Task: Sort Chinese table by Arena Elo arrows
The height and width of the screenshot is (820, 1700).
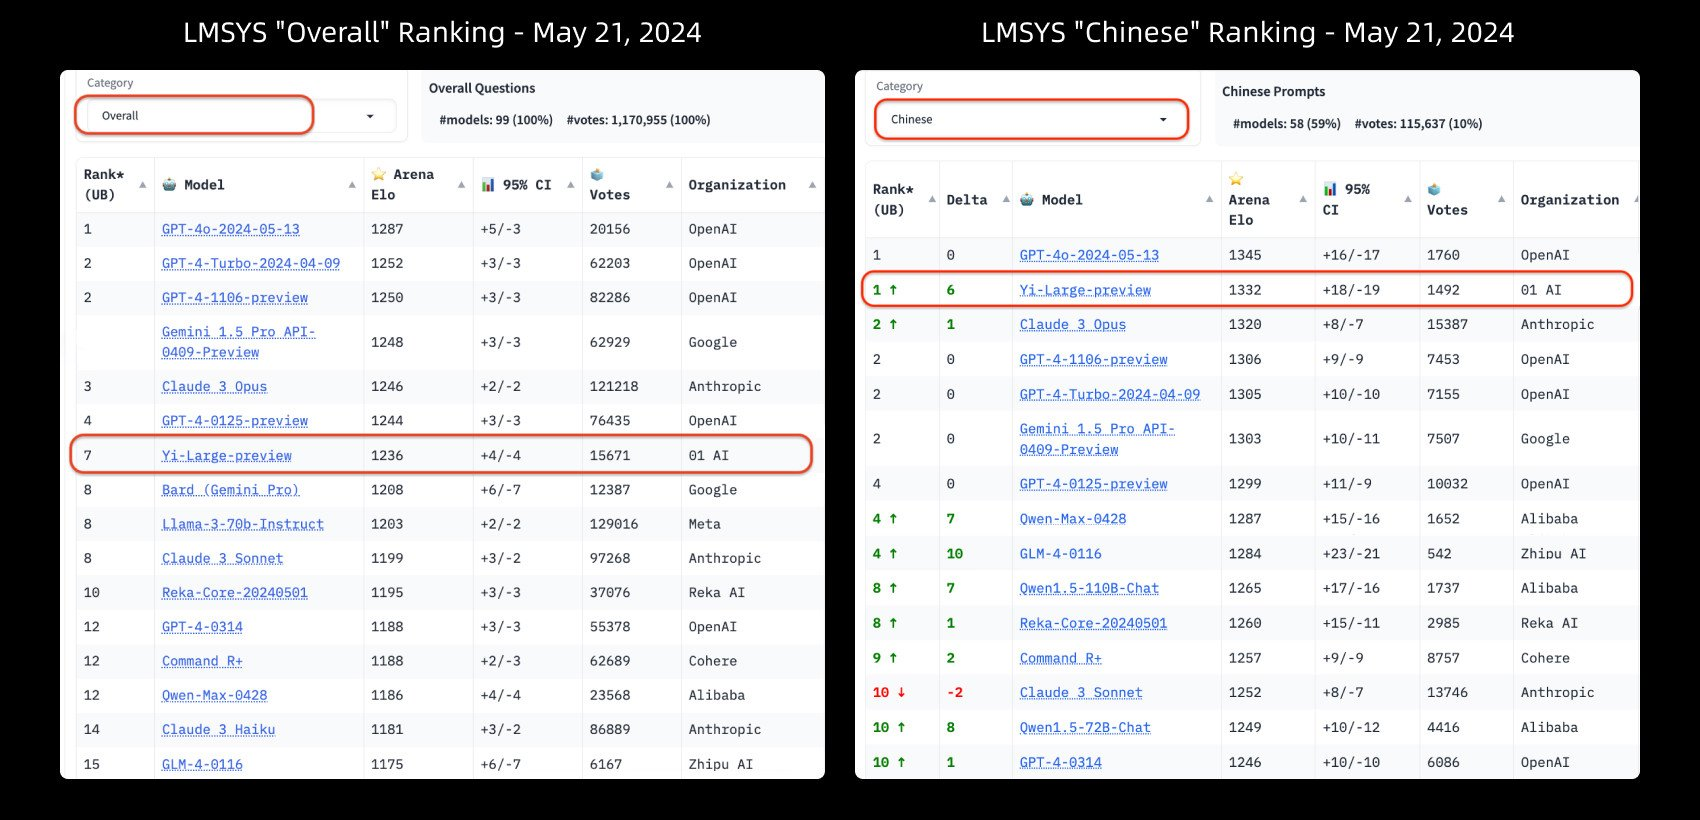Action: 1303,200
